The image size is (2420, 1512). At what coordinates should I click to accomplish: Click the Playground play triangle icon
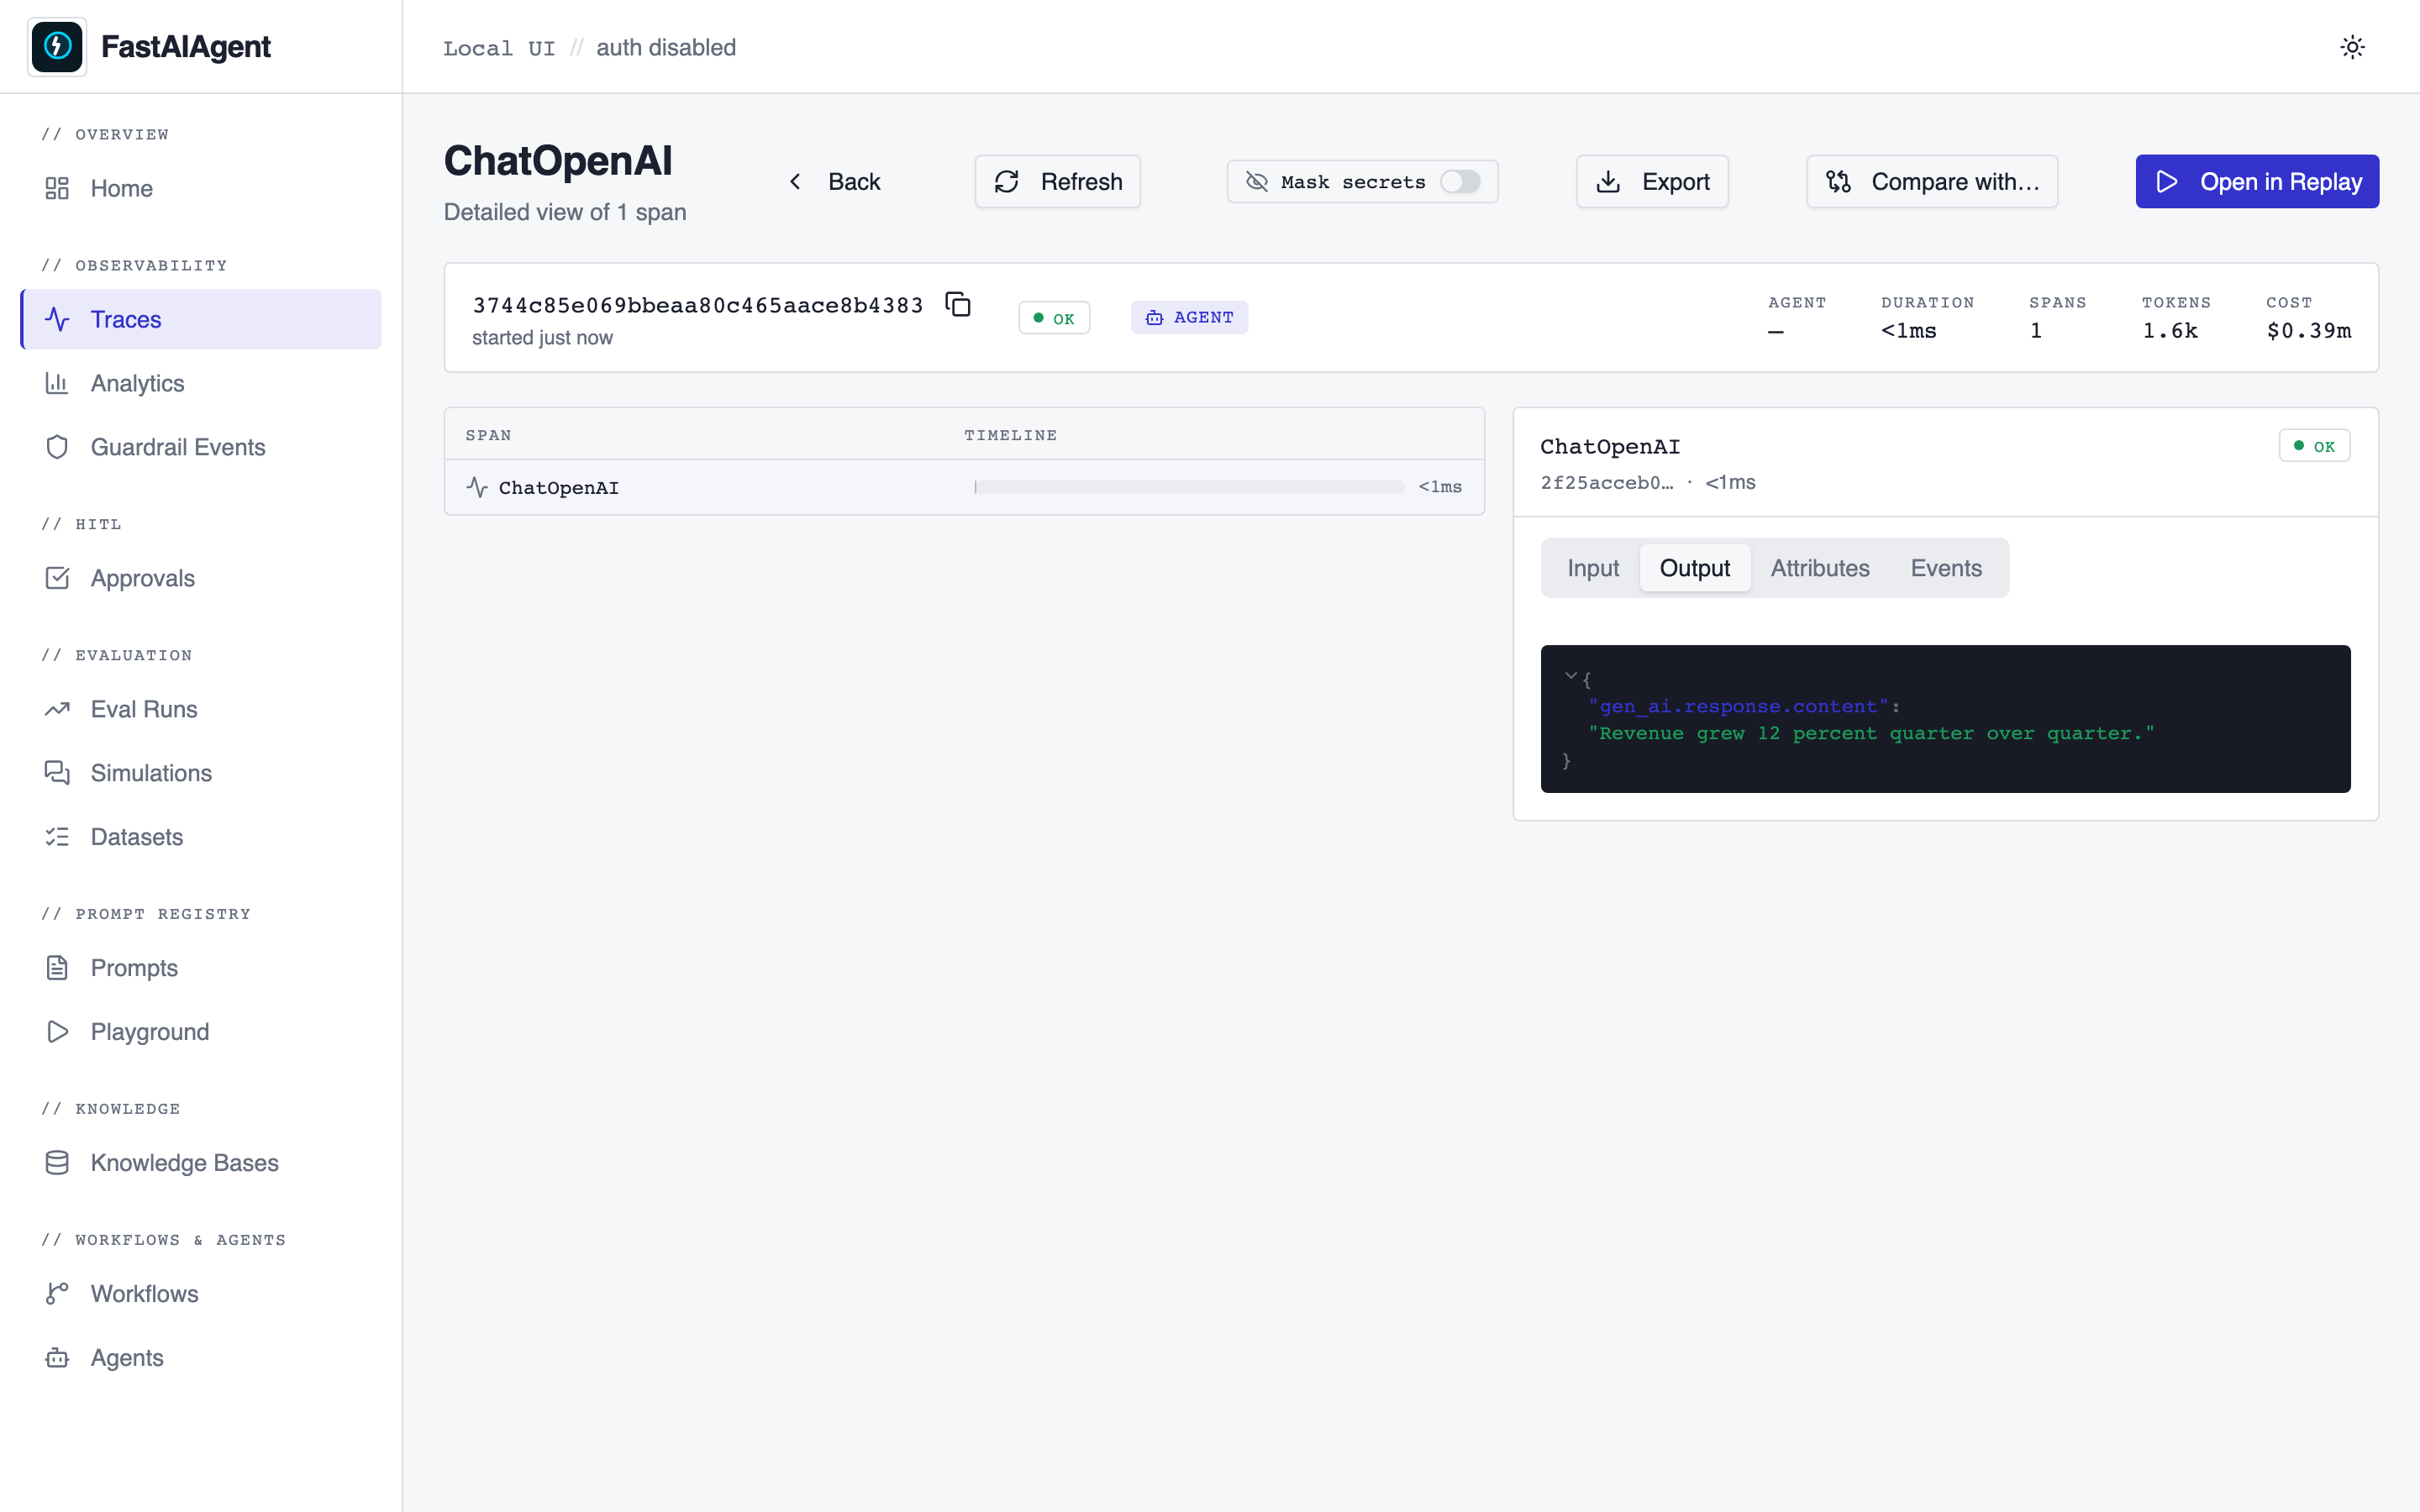coord(57,1032)
